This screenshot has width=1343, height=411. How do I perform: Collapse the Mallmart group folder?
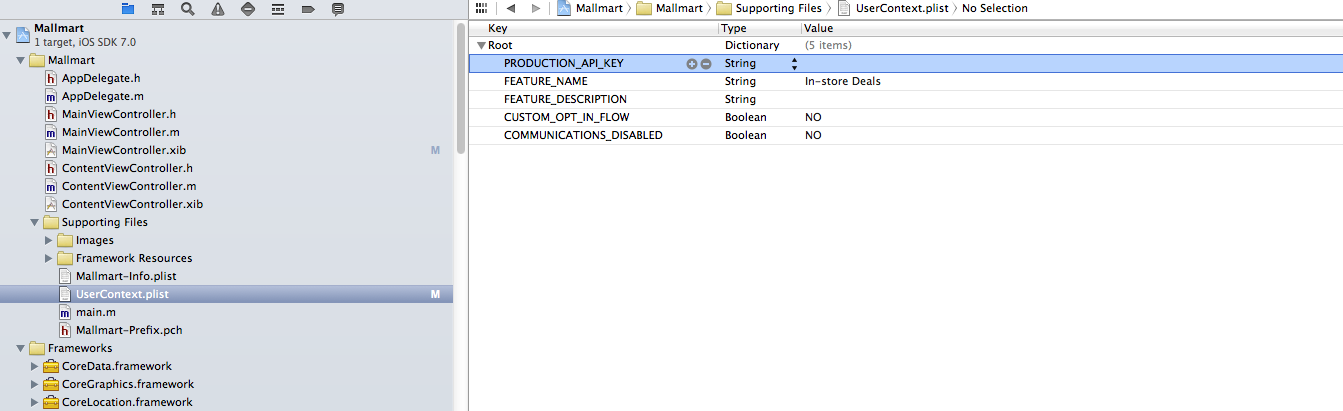pos(21,60)
